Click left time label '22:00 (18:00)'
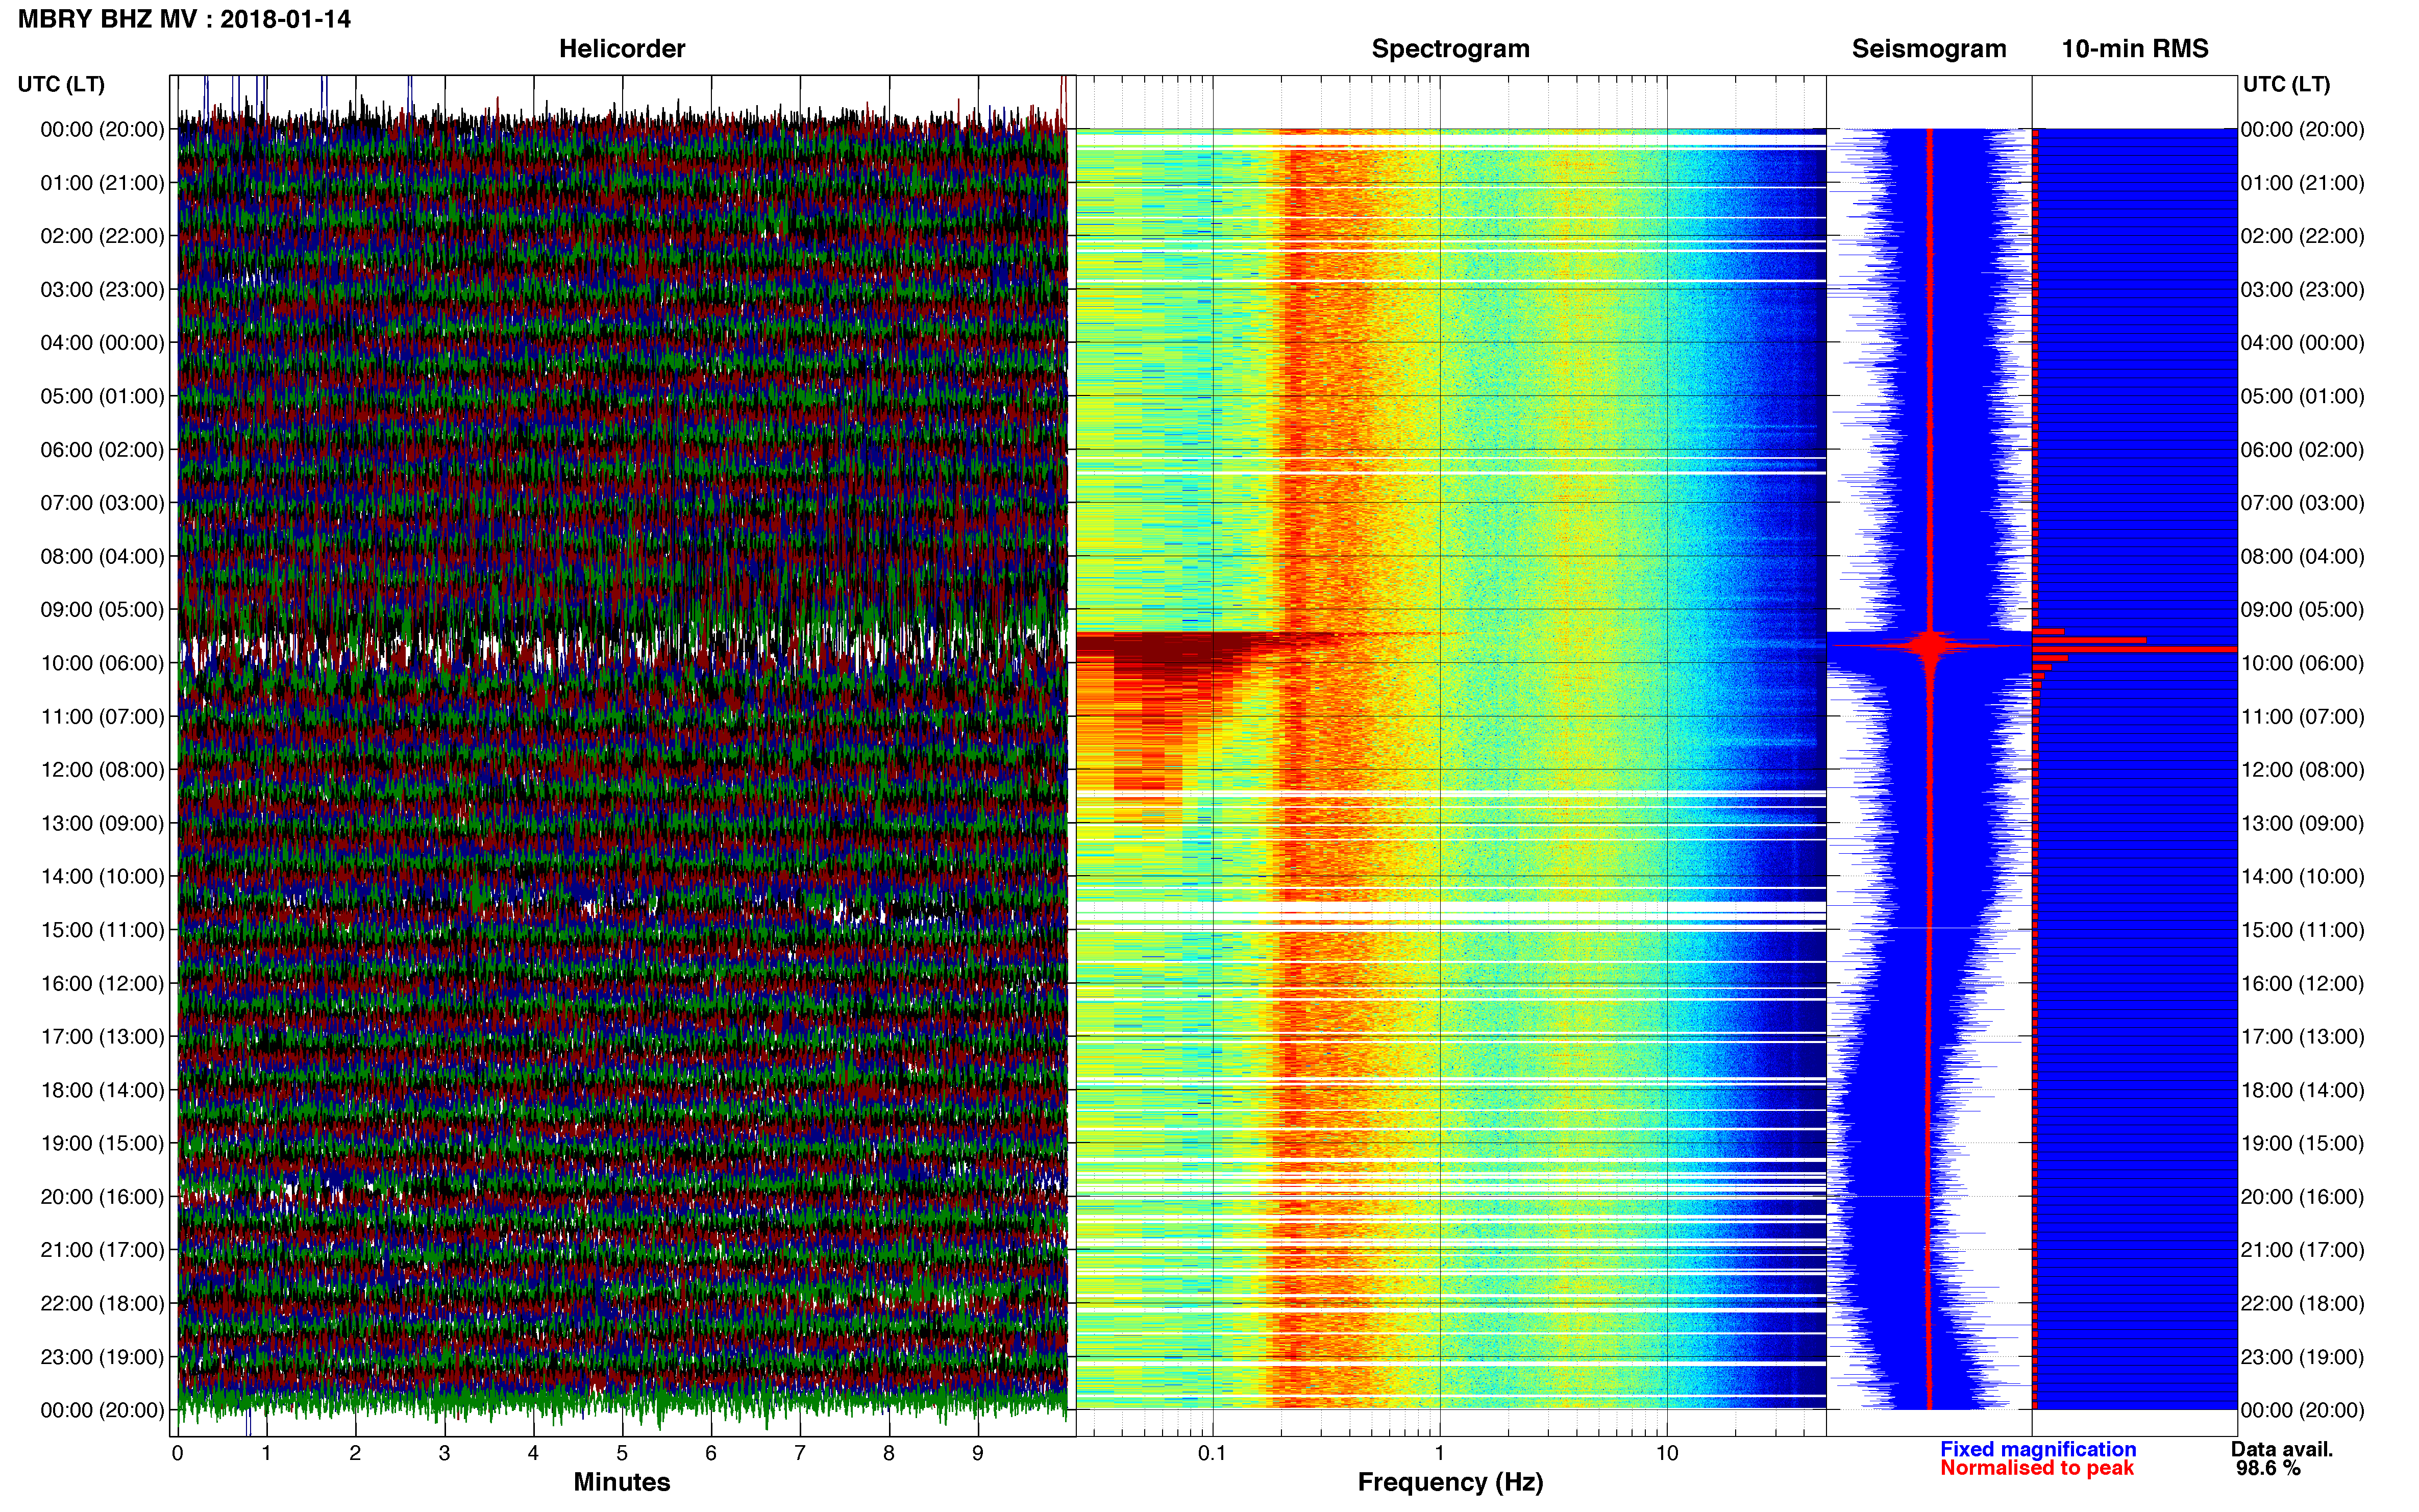 click(x=102, y=1304)
